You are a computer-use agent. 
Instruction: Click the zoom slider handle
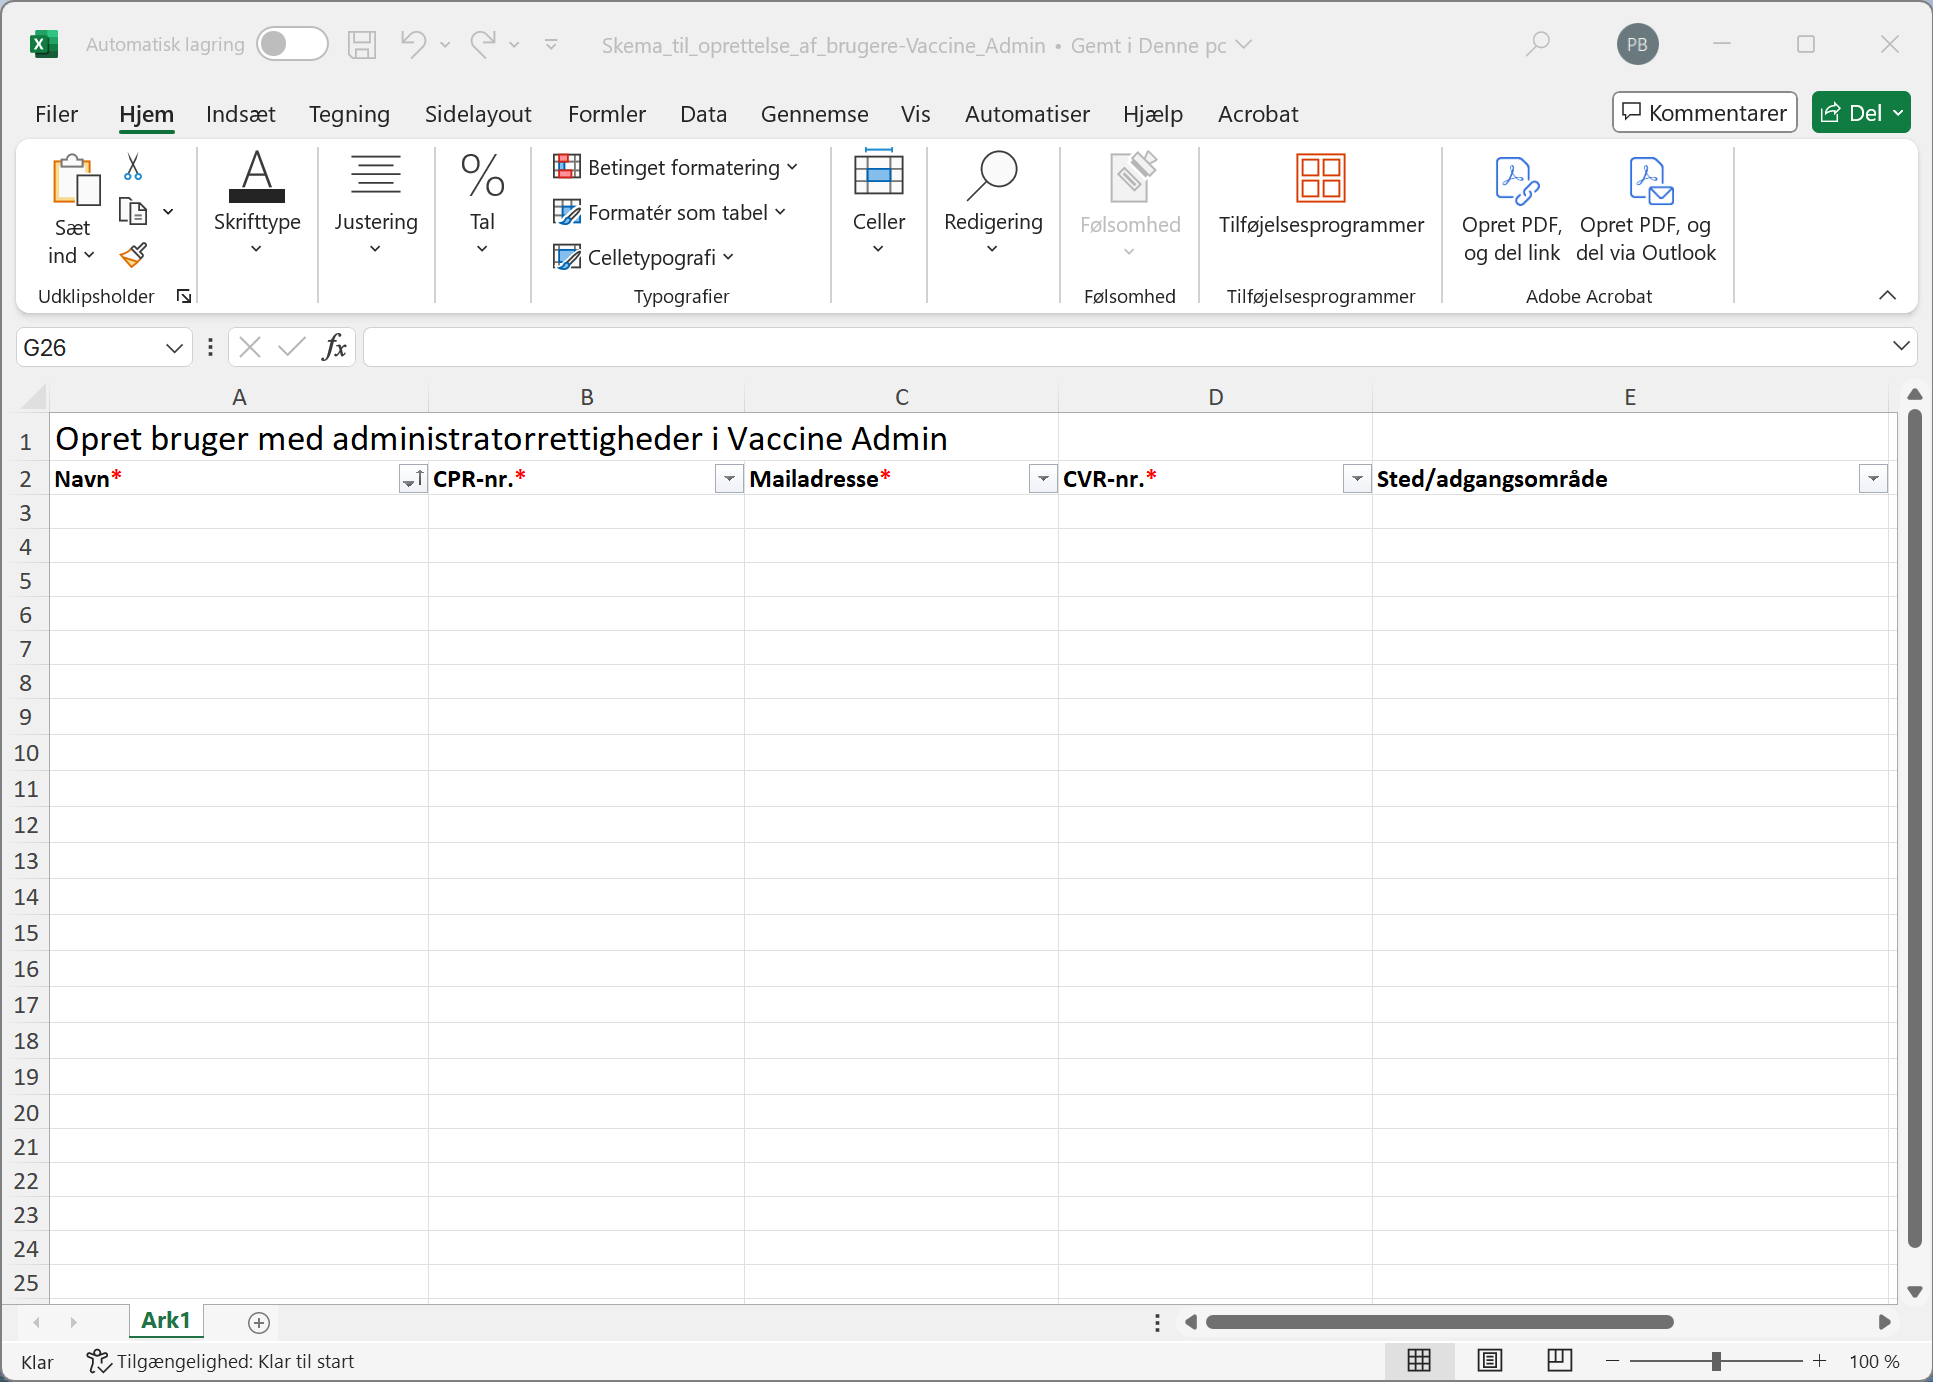tap(1716, 1361)
